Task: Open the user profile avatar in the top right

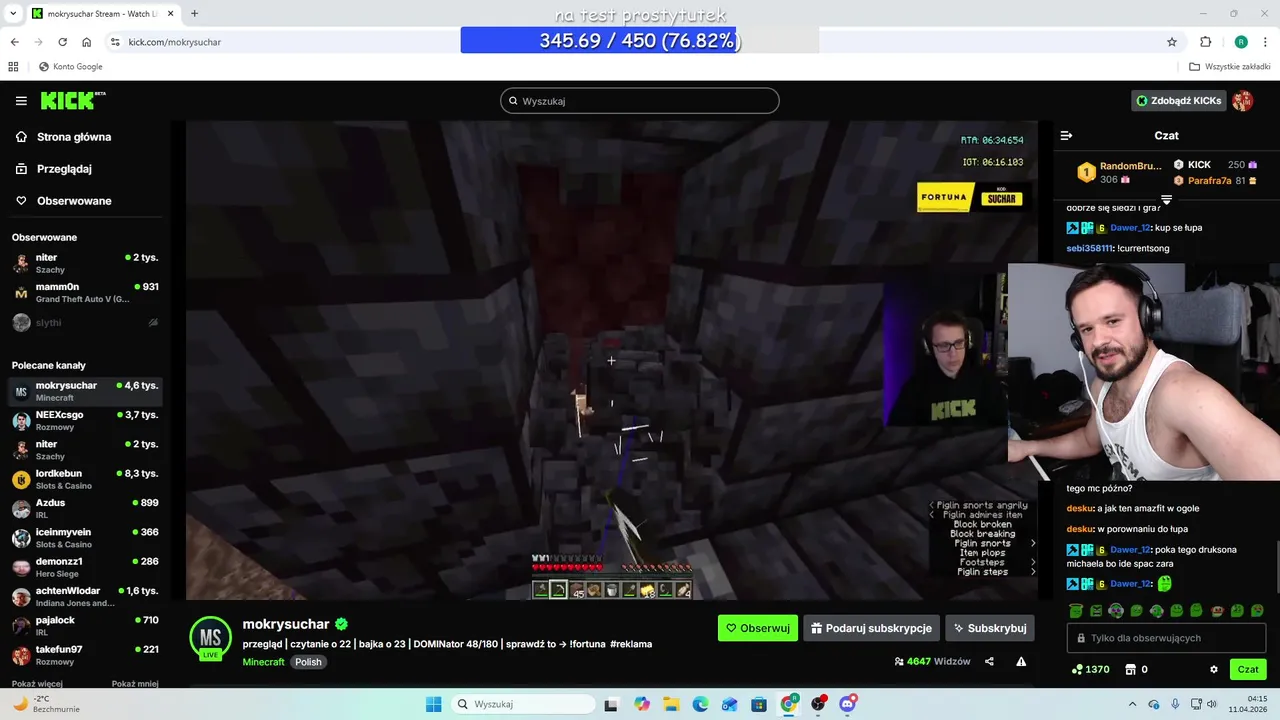Action: (x=1243, y=101)
